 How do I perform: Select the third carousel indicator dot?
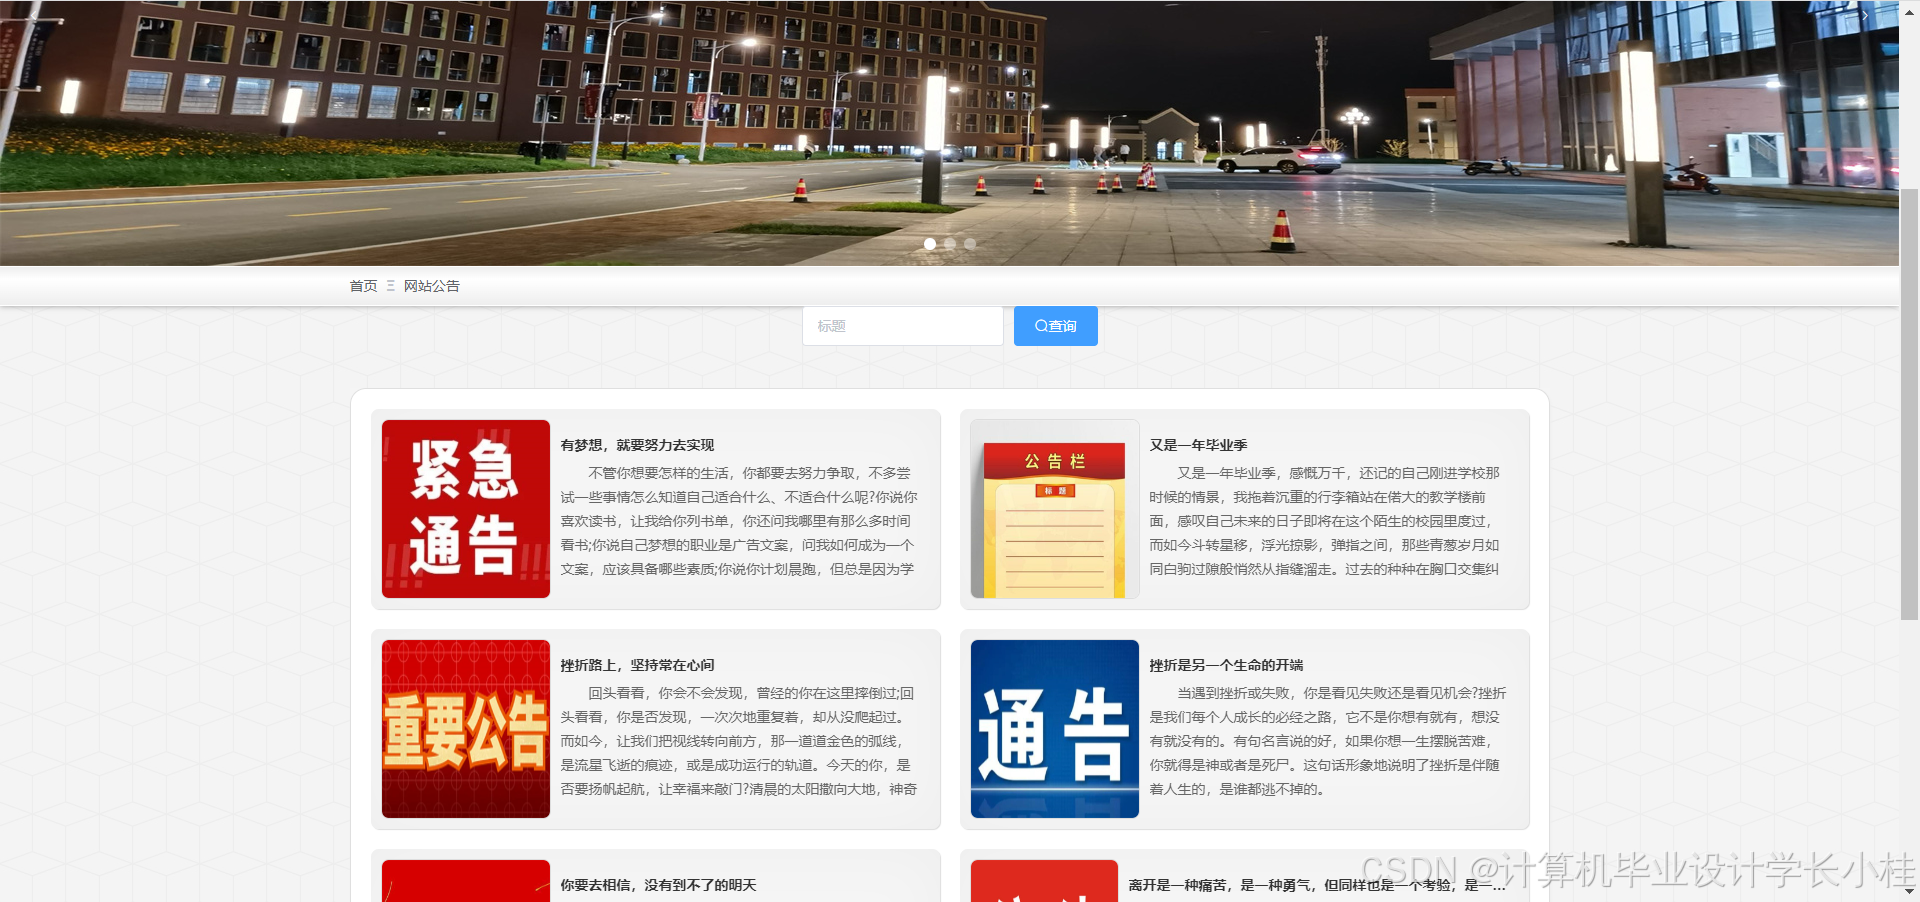pyautogui.click(x=970, y=243)
